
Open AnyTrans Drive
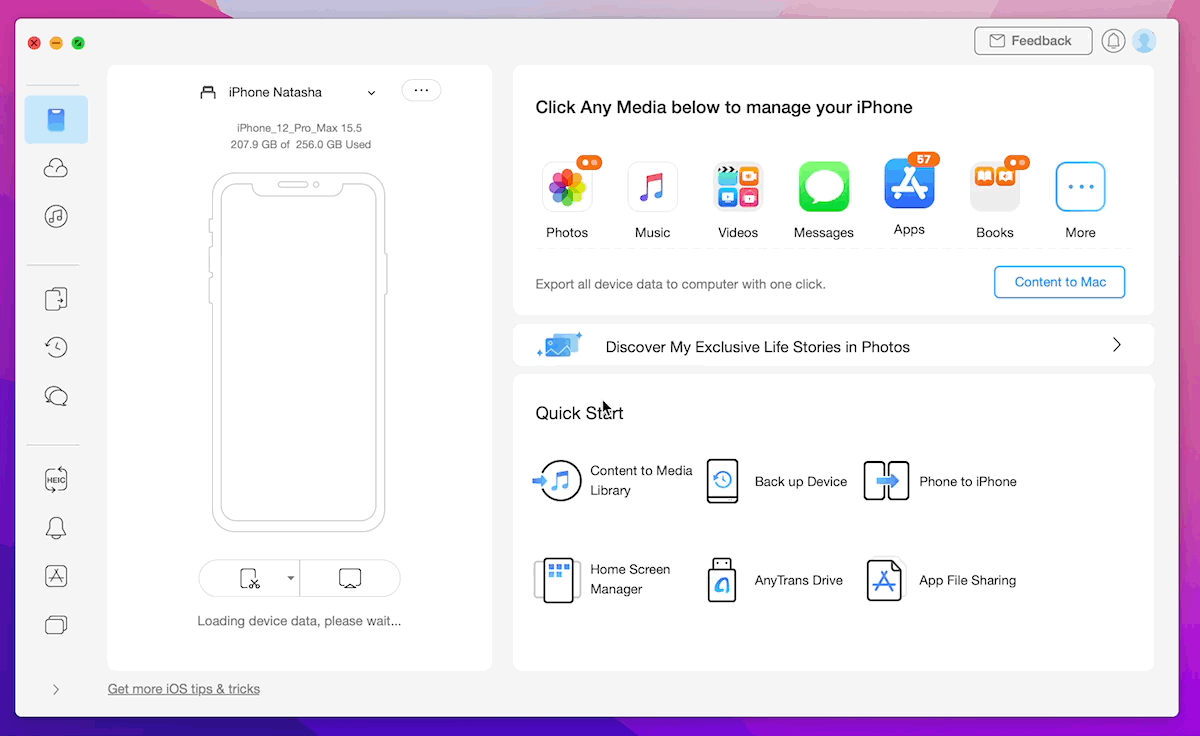(x=774, y=580)
